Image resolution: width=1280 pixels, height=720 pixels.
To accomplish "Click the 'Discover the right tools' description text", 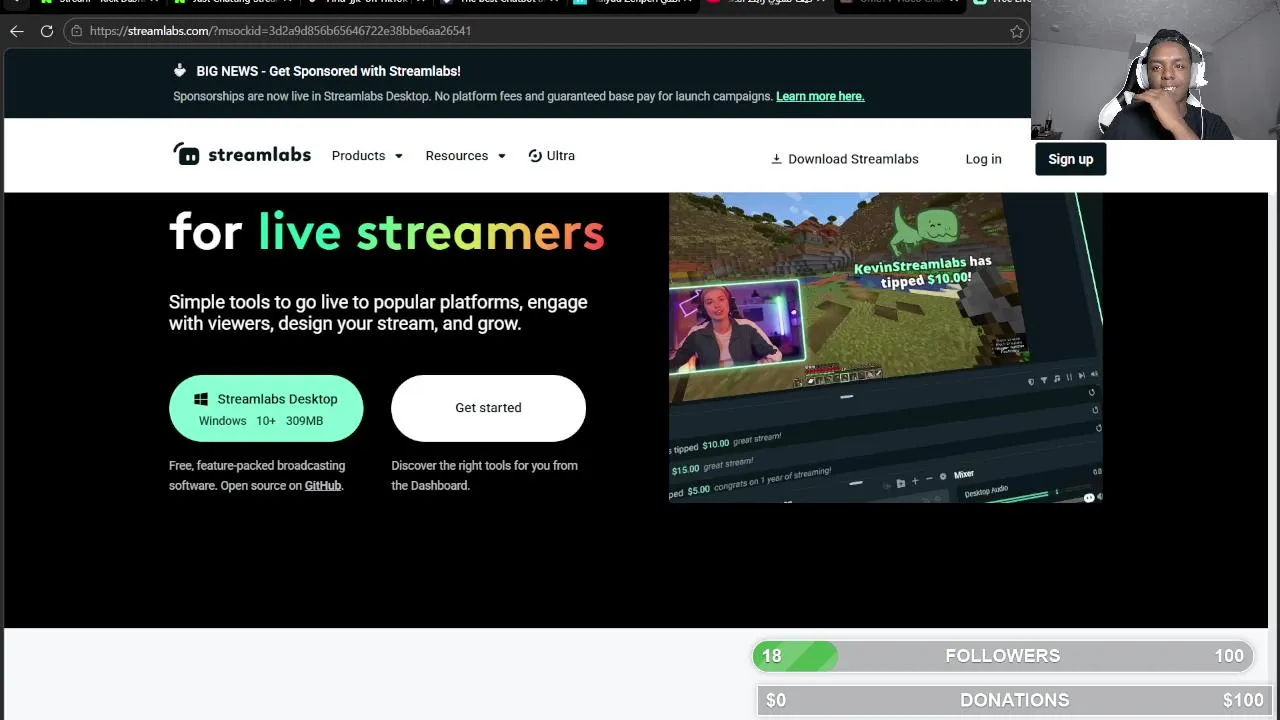I will click(484, 475).
